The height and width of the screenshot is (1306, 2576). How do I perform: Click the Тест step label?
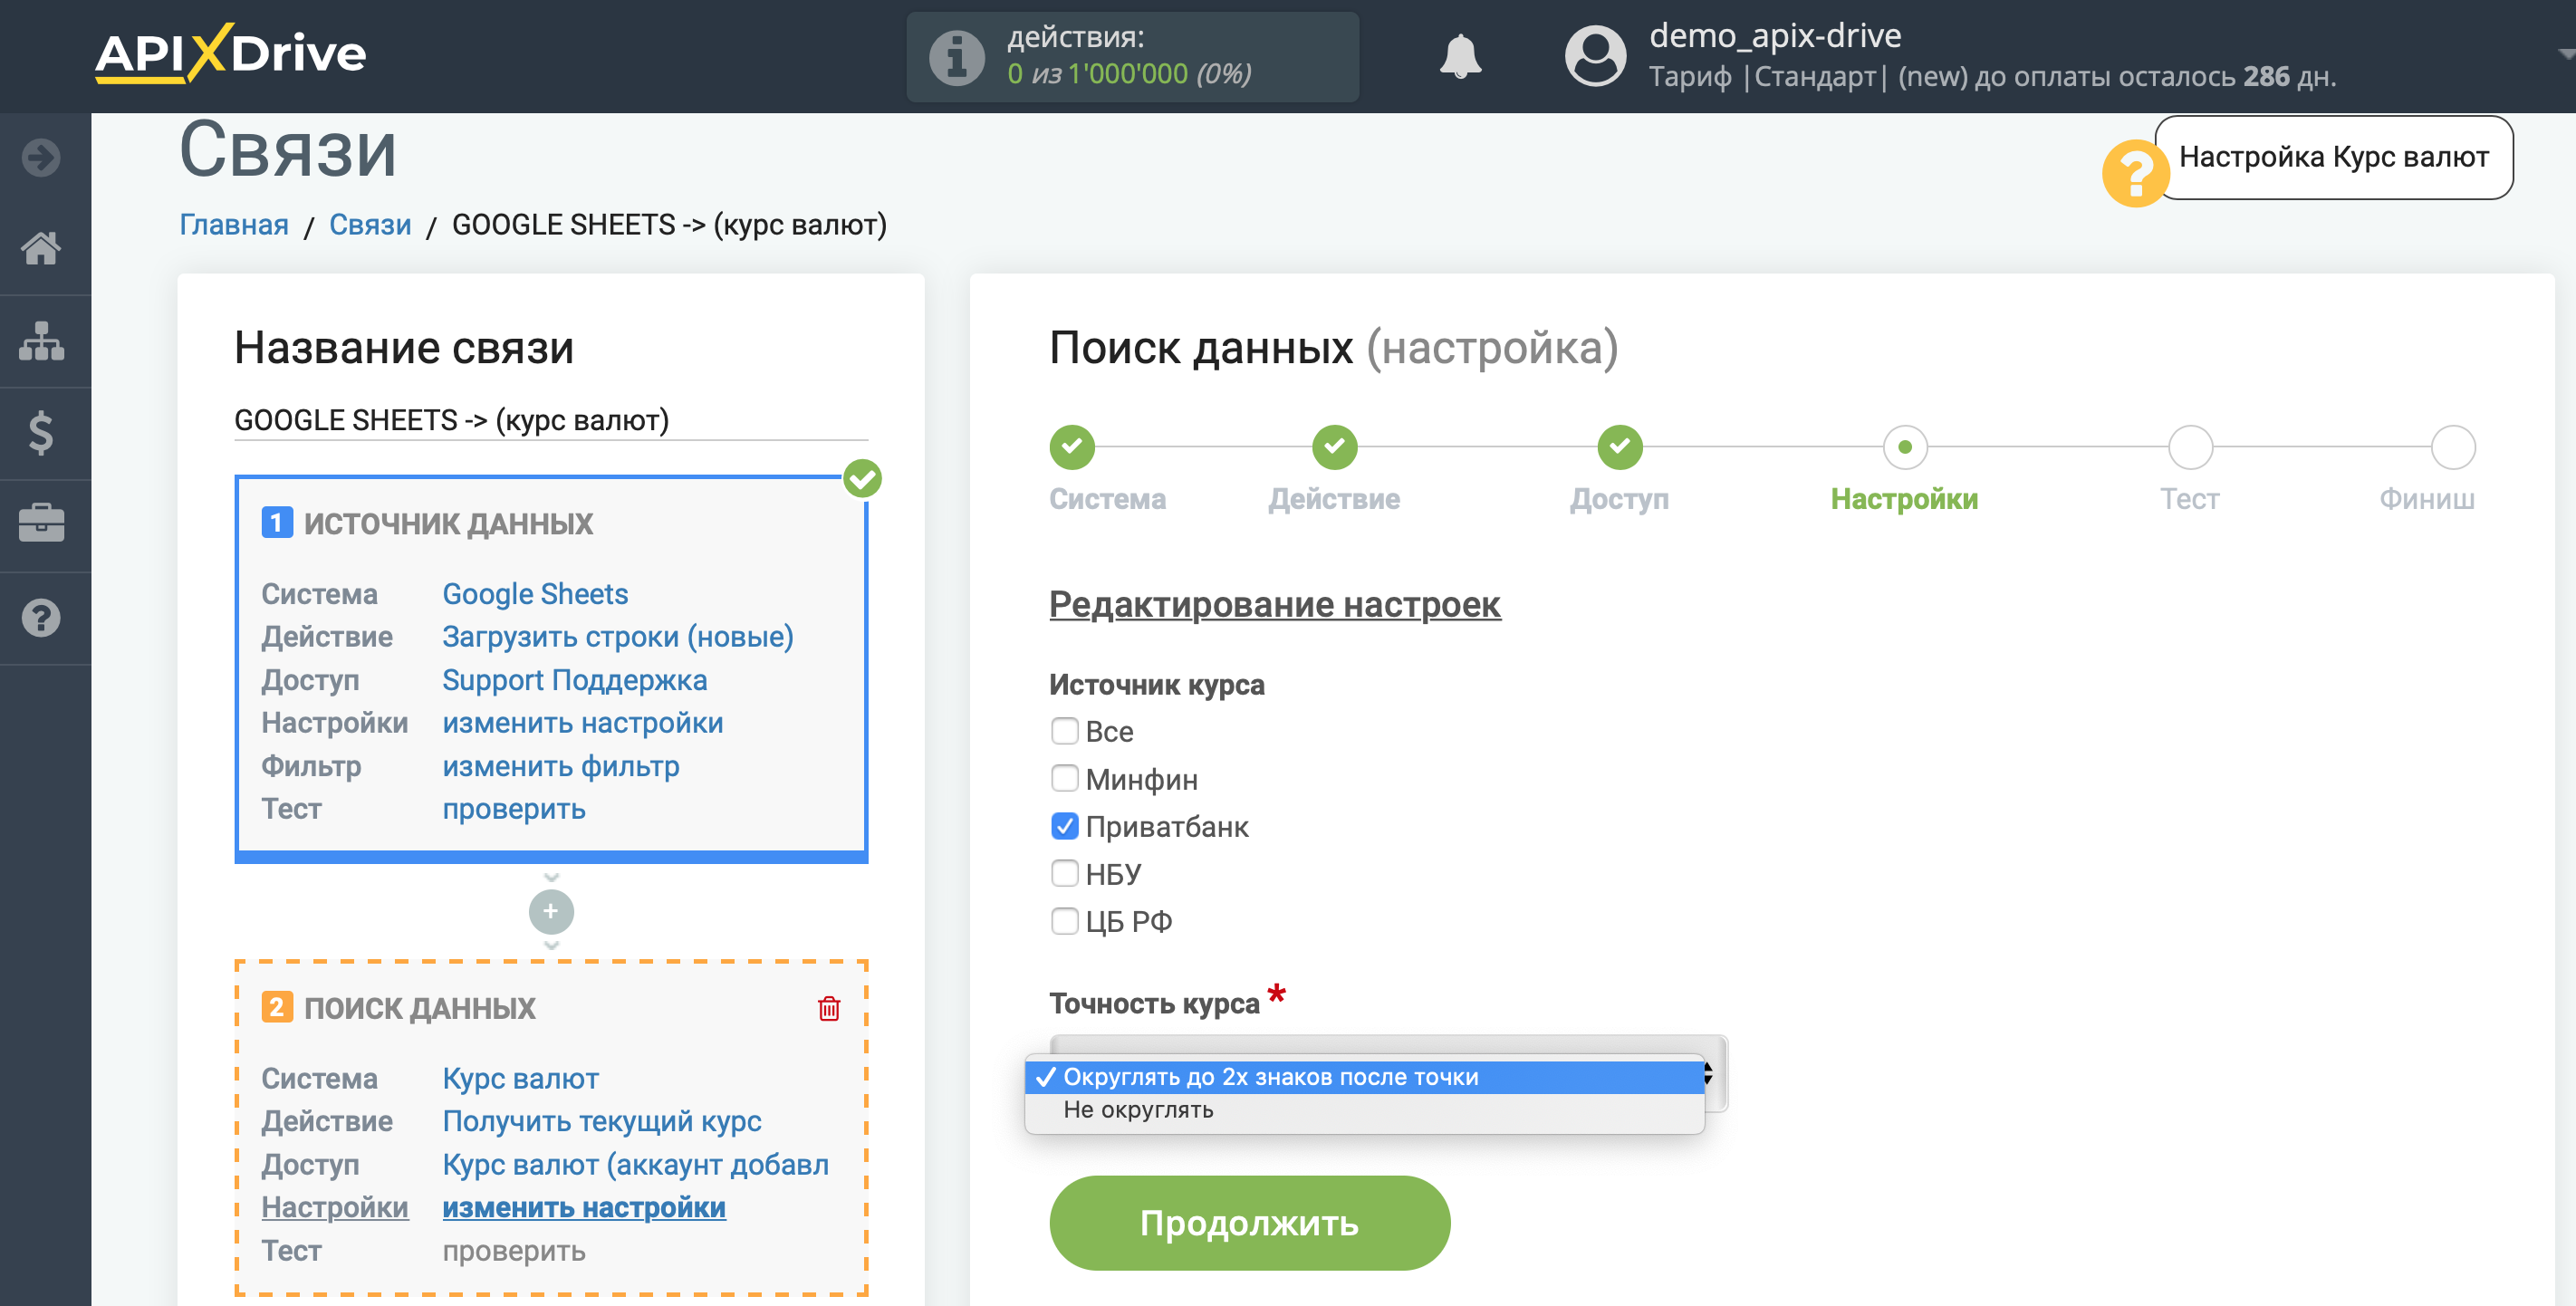click(x=2189, y=499)
